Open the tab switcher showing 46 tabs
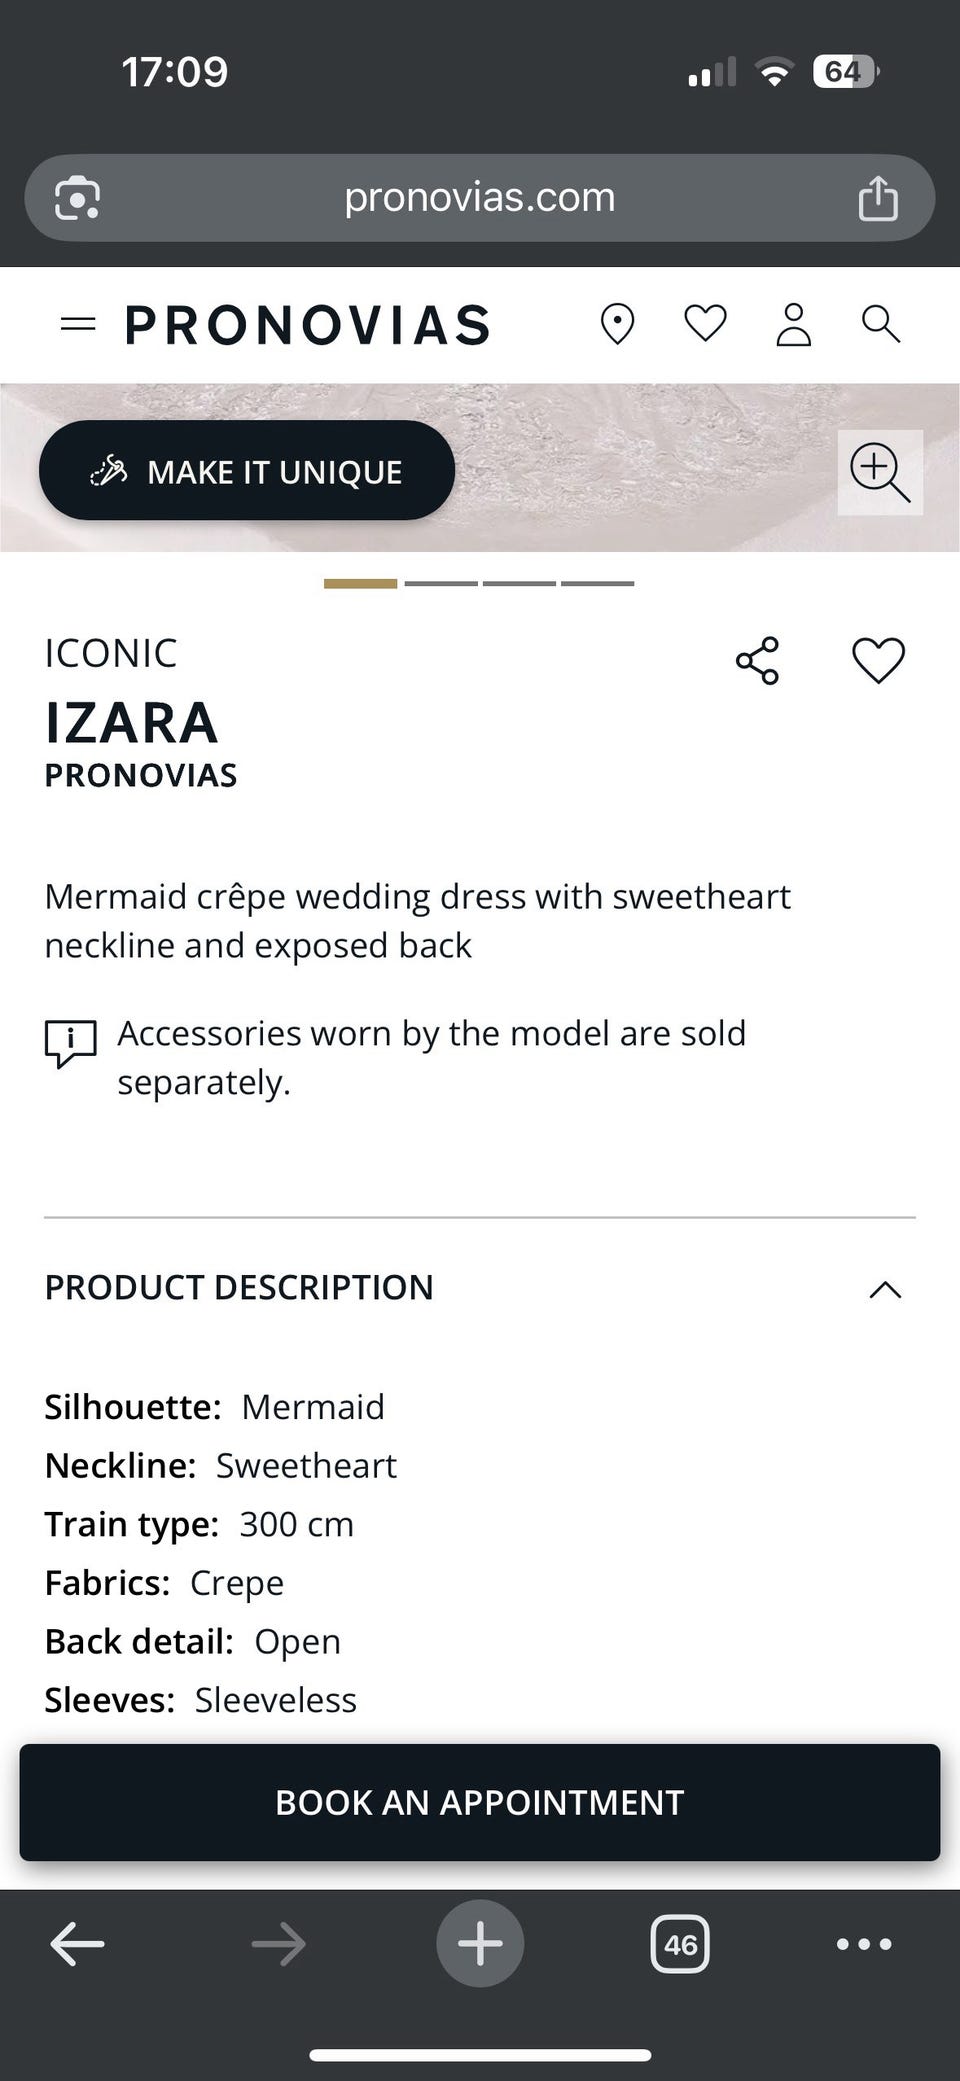This screenshot has height=2081, width=960. pyautogui.click(x=680, y=1944)
